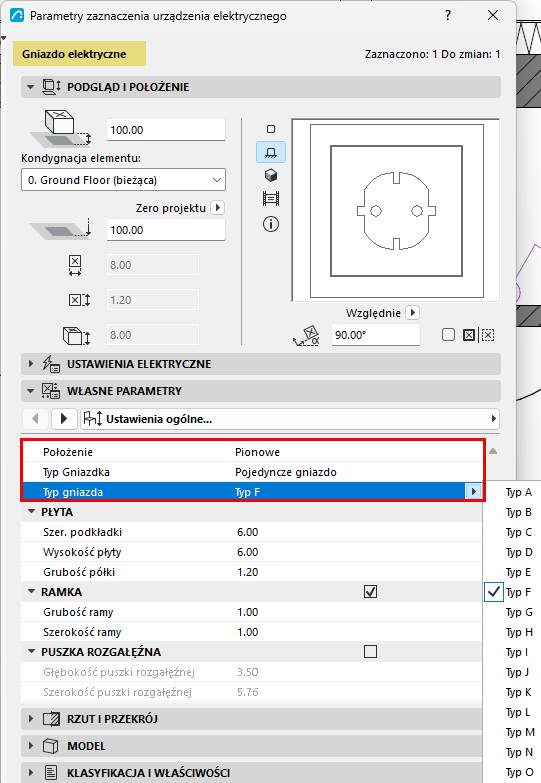Collapse the PODGLĄD I POŁOŻENIE panel
The image size is (541, 783).
(30, 87)
